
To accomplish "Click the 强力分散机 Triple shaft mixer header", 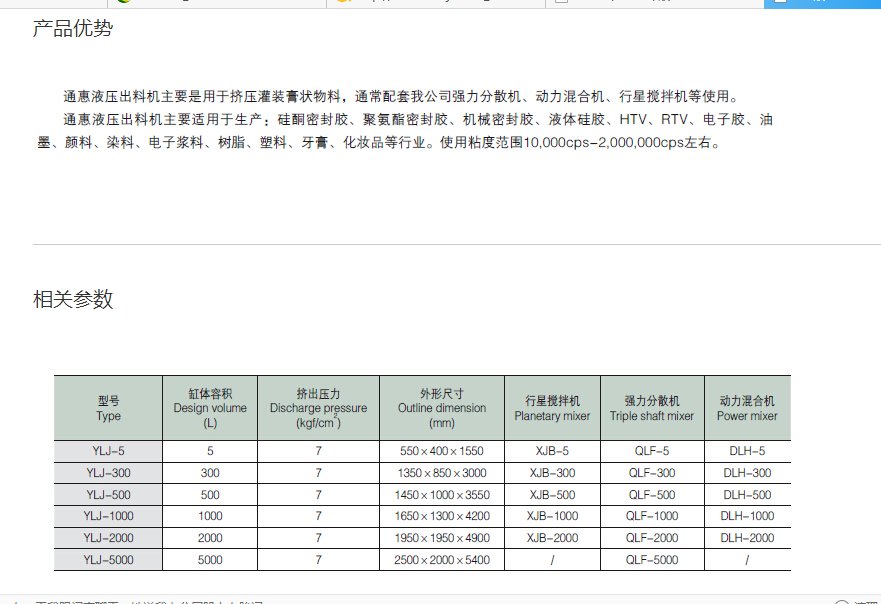I will tap(652, 408).
